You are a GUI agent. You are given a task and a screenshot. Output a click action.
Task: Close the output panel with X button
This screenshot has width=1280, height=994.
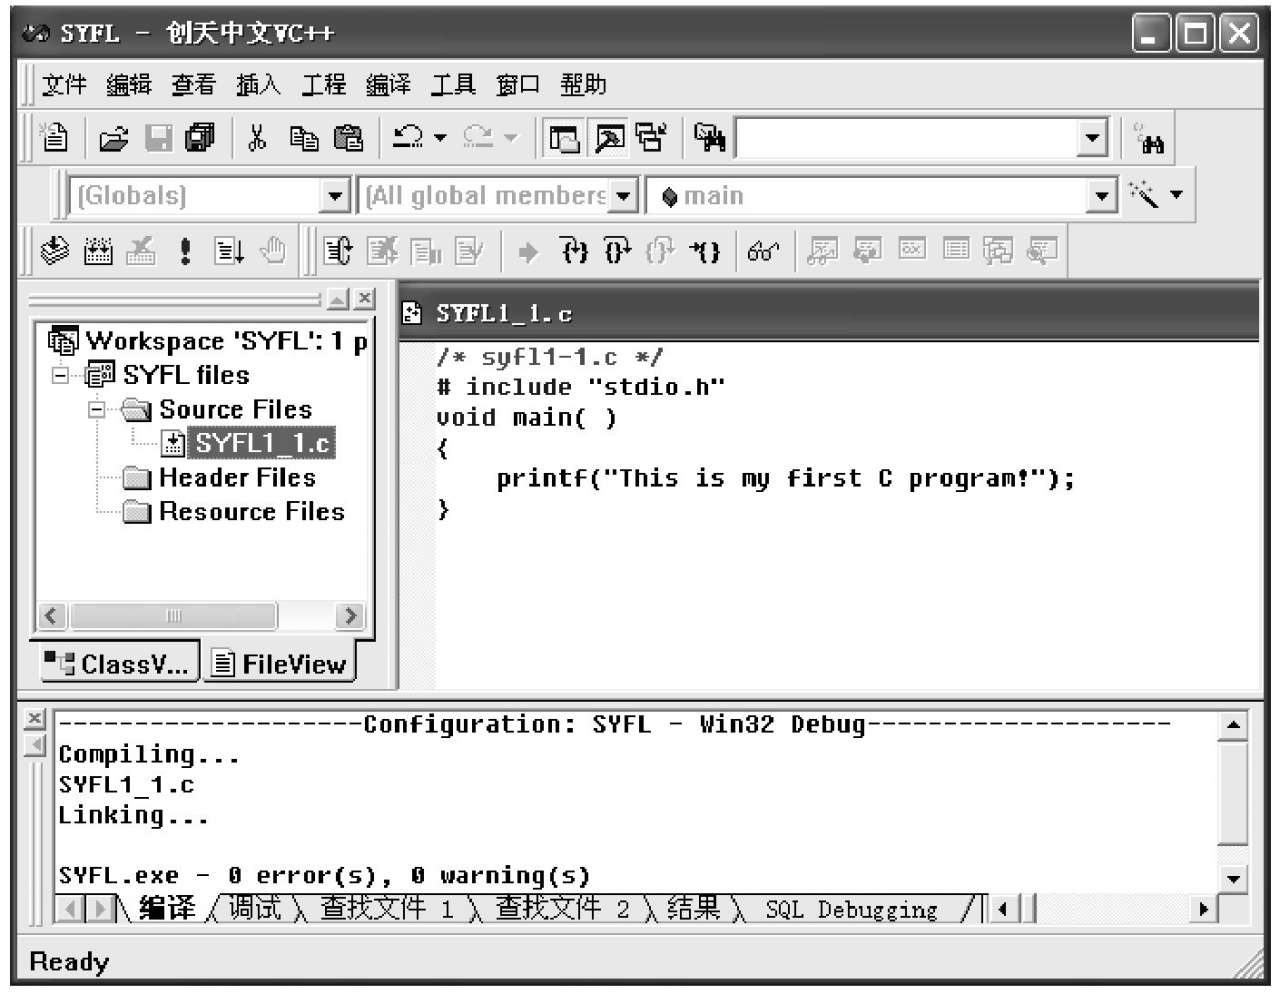click(35, 718)
